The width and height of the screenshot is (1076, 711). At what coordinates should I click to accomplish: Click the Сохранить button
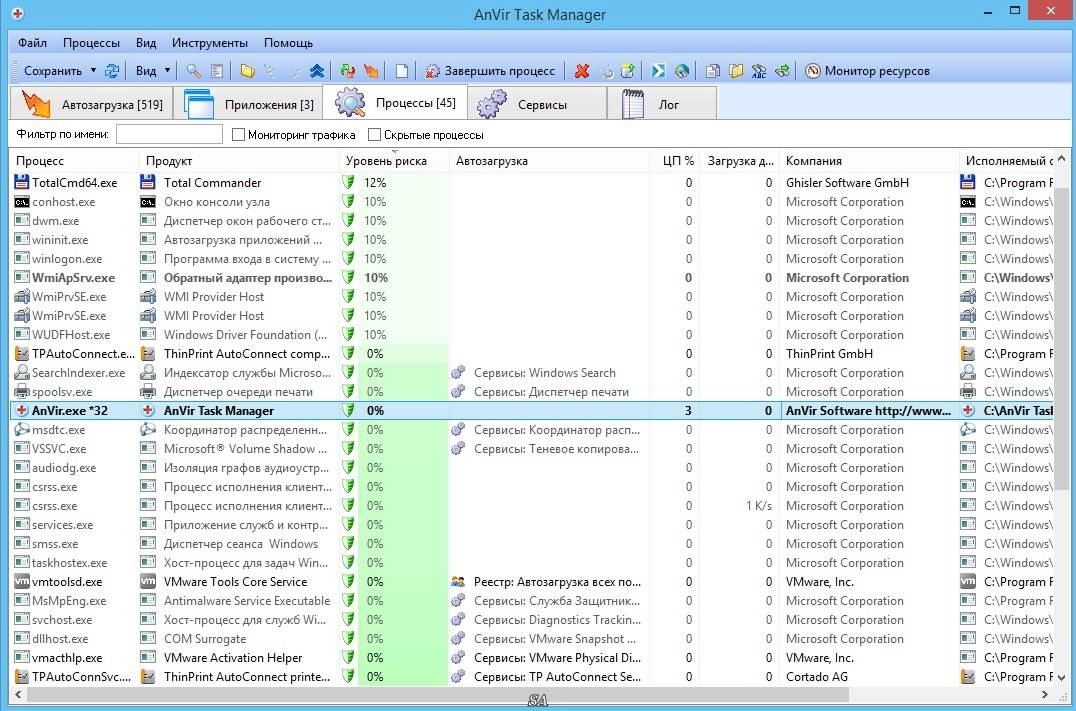pos(51,71)
